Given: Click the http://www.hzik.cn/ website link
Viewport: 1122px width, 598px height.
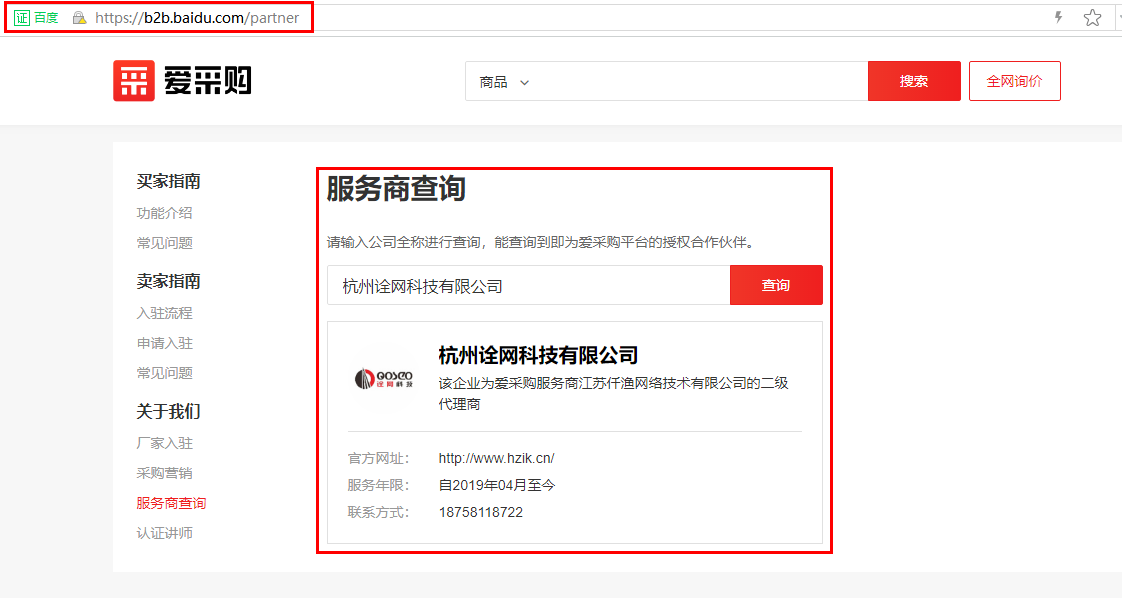Looking at the screenshot, I should pyautogui.click(x=497, y=458).
